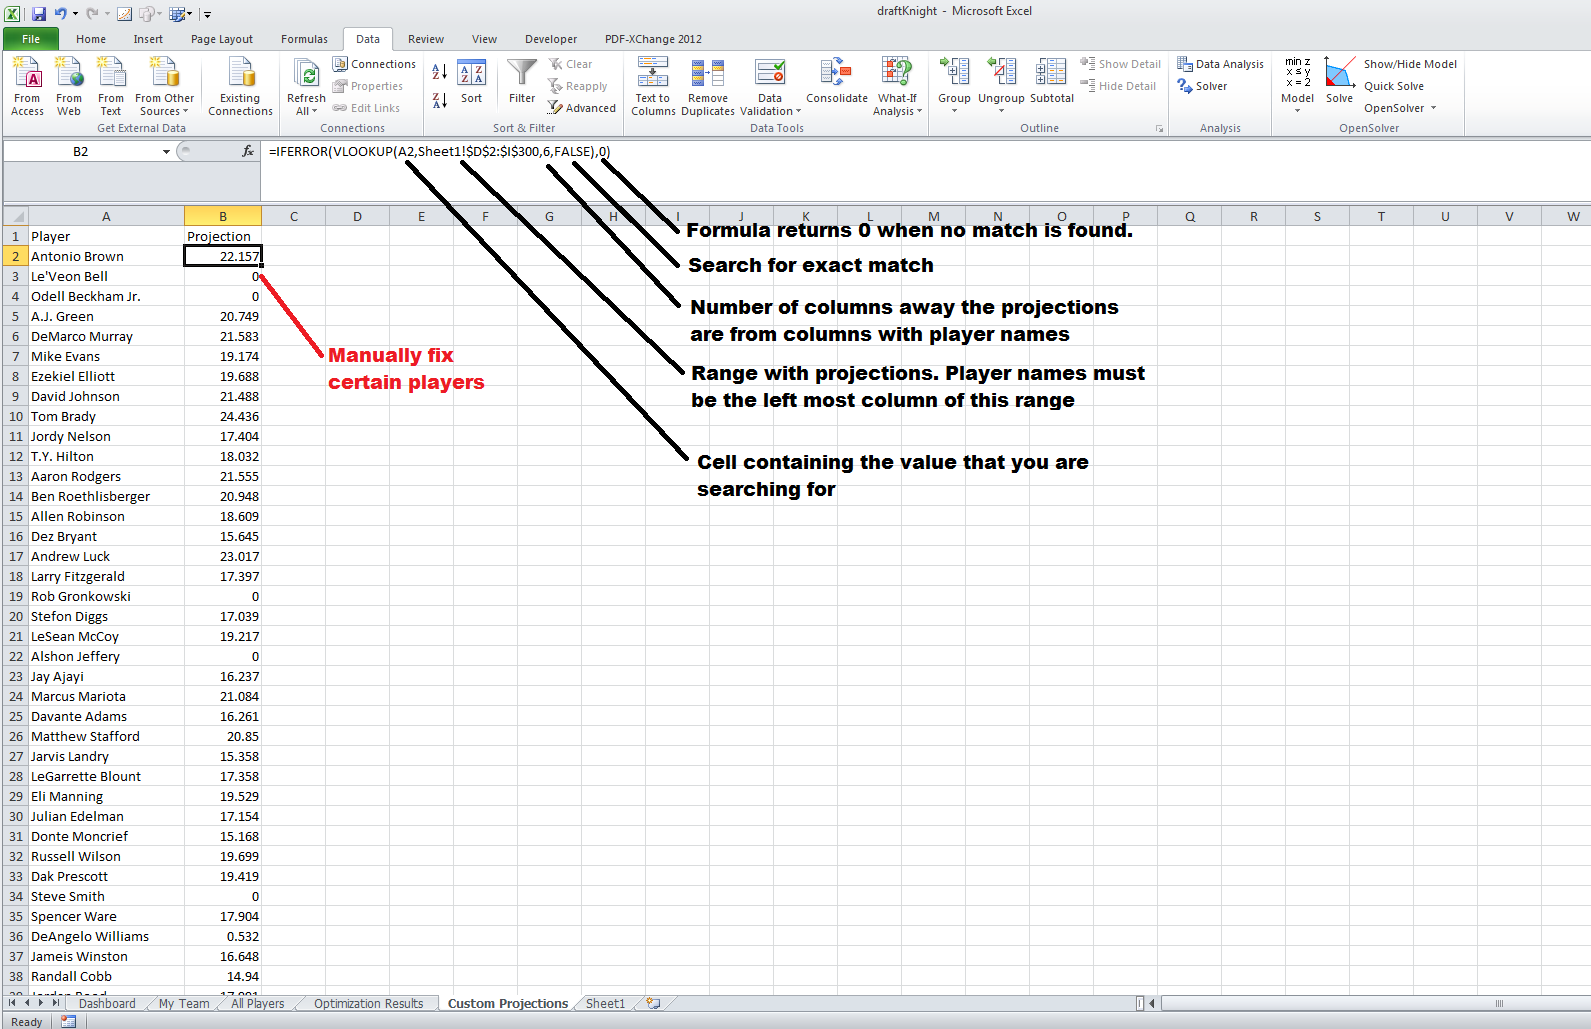Image resolution: width=1591 pixels, height=1029 pixels.
Task: Click the macro record icon in status bar
Action: pyautogui.click(x=68, y=1021)
